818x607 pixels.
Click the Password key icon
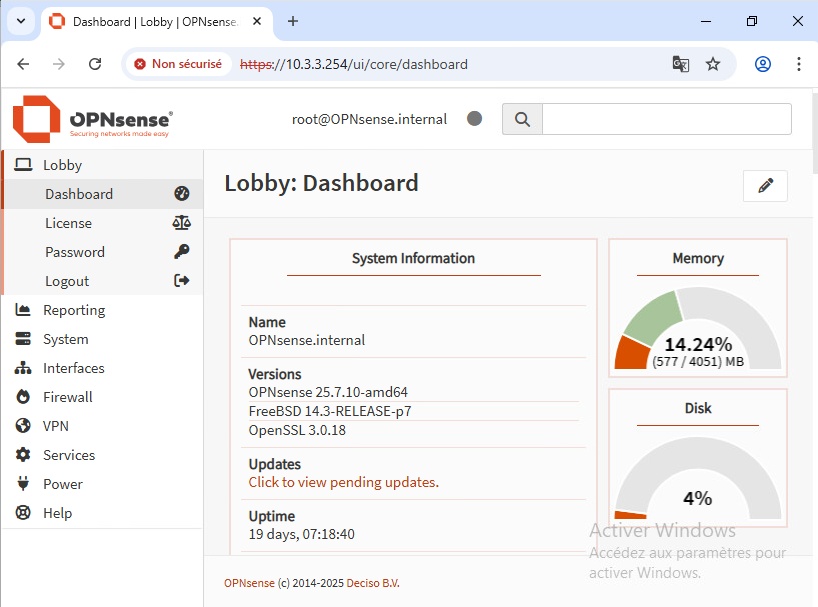[182, 252]
